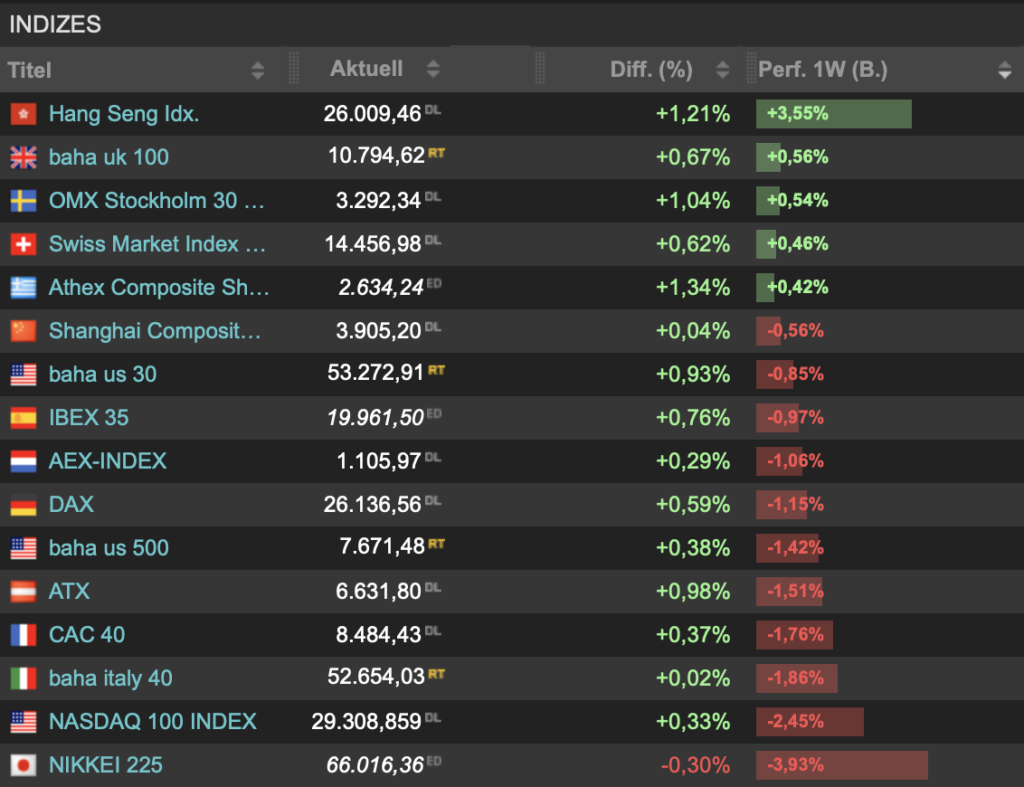Open the Shanghai Composite link

(x=155, y=331)
